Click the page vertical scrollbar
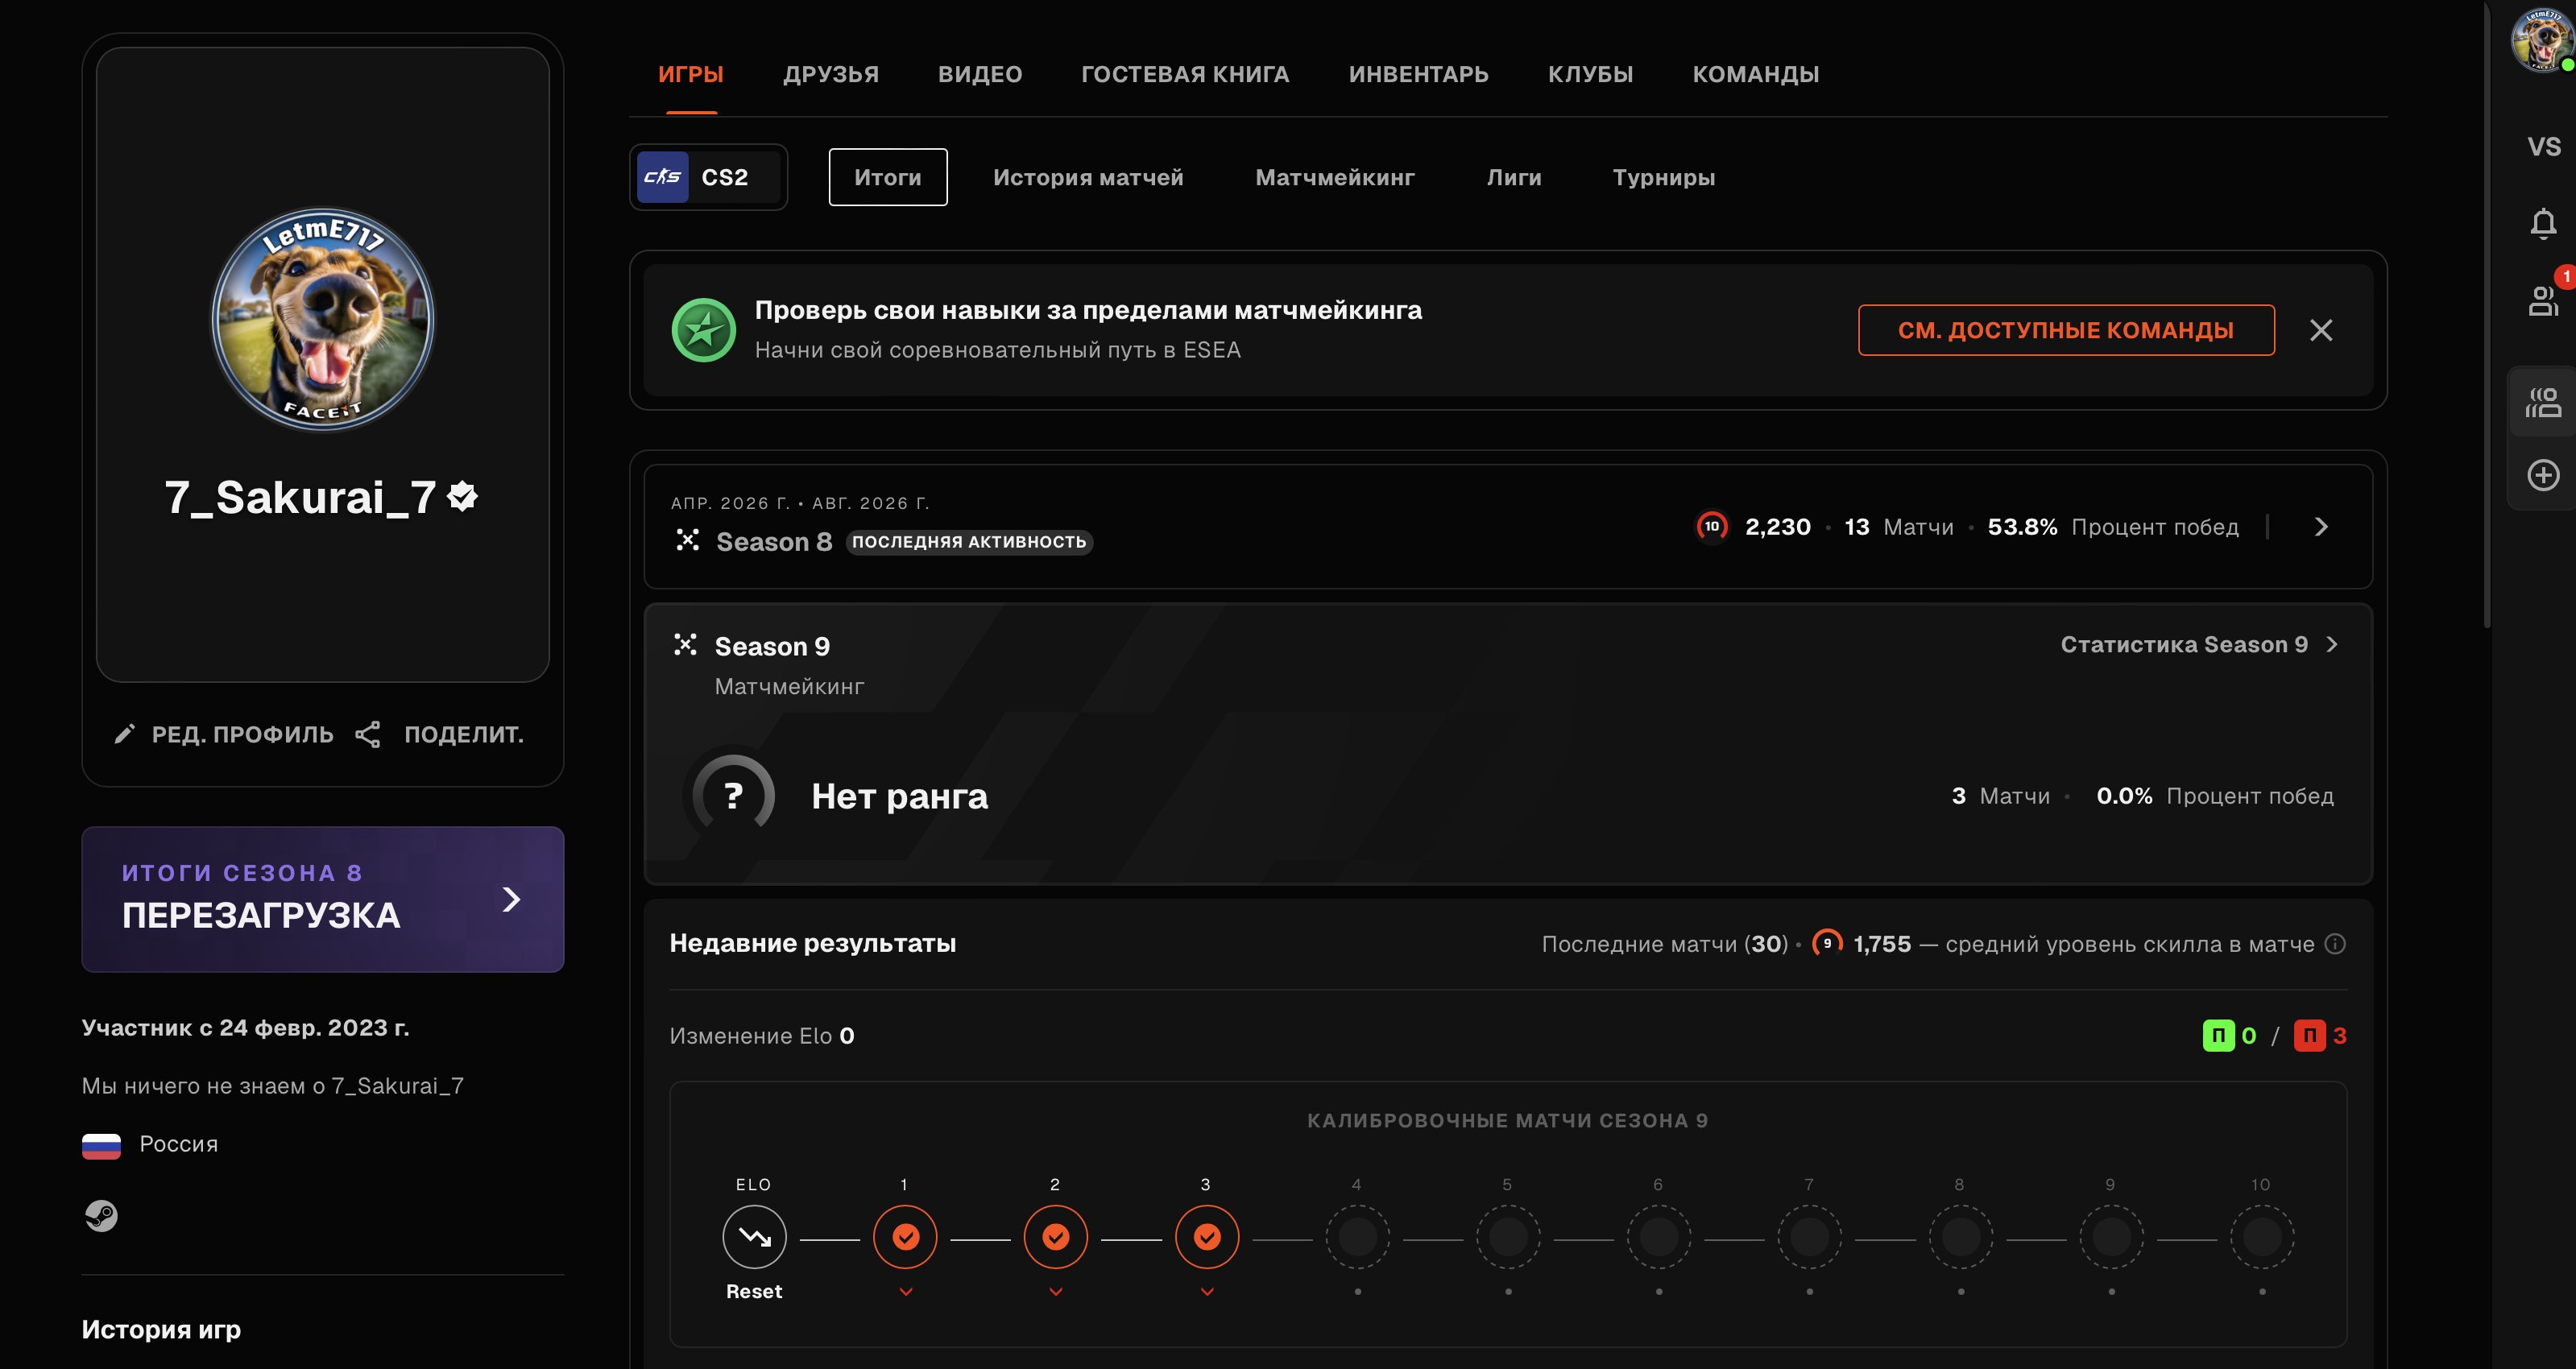Screen dimensions: 2576x1369 point(2486,315)
